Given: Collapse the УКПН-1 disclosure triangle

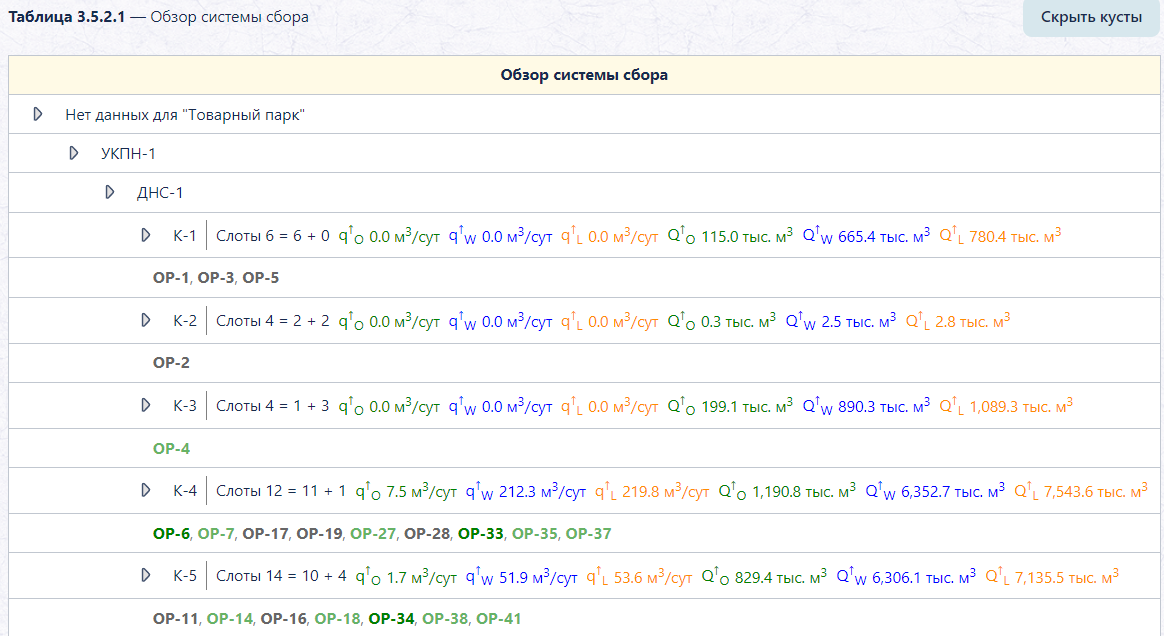Looking at the screenshot, I should click(73, 153).
